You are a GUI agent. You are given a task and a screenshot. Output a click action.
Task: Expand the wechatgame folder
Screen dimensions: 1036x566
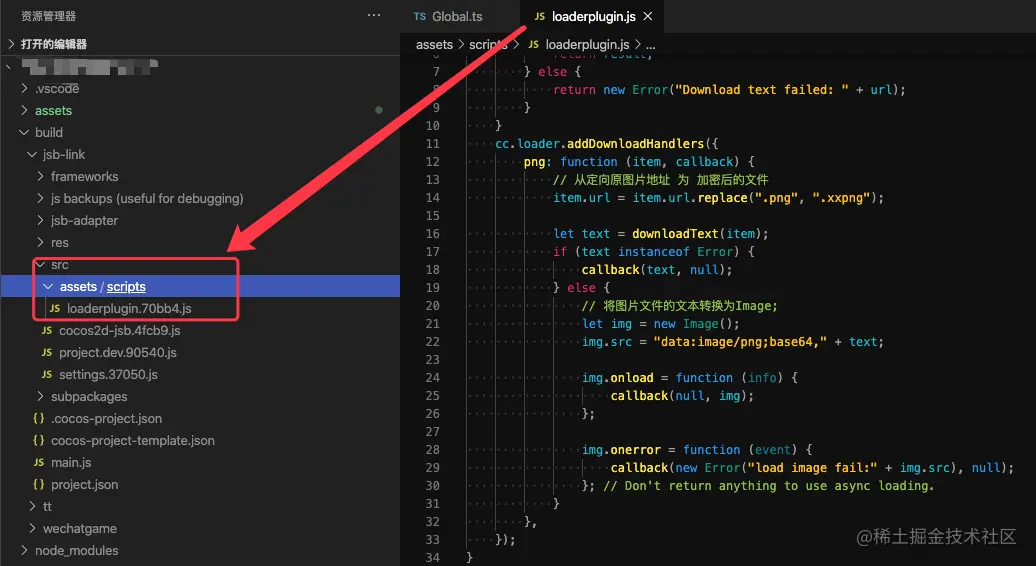pos(32,528)
